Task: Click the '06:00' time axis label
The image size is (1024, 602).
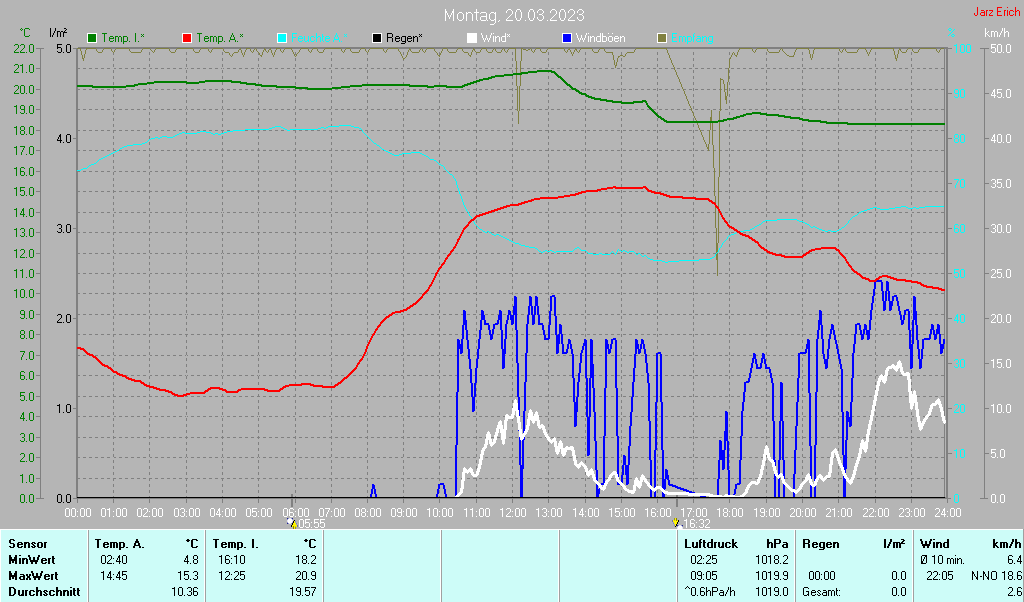Action: click(x=295, y=513)
